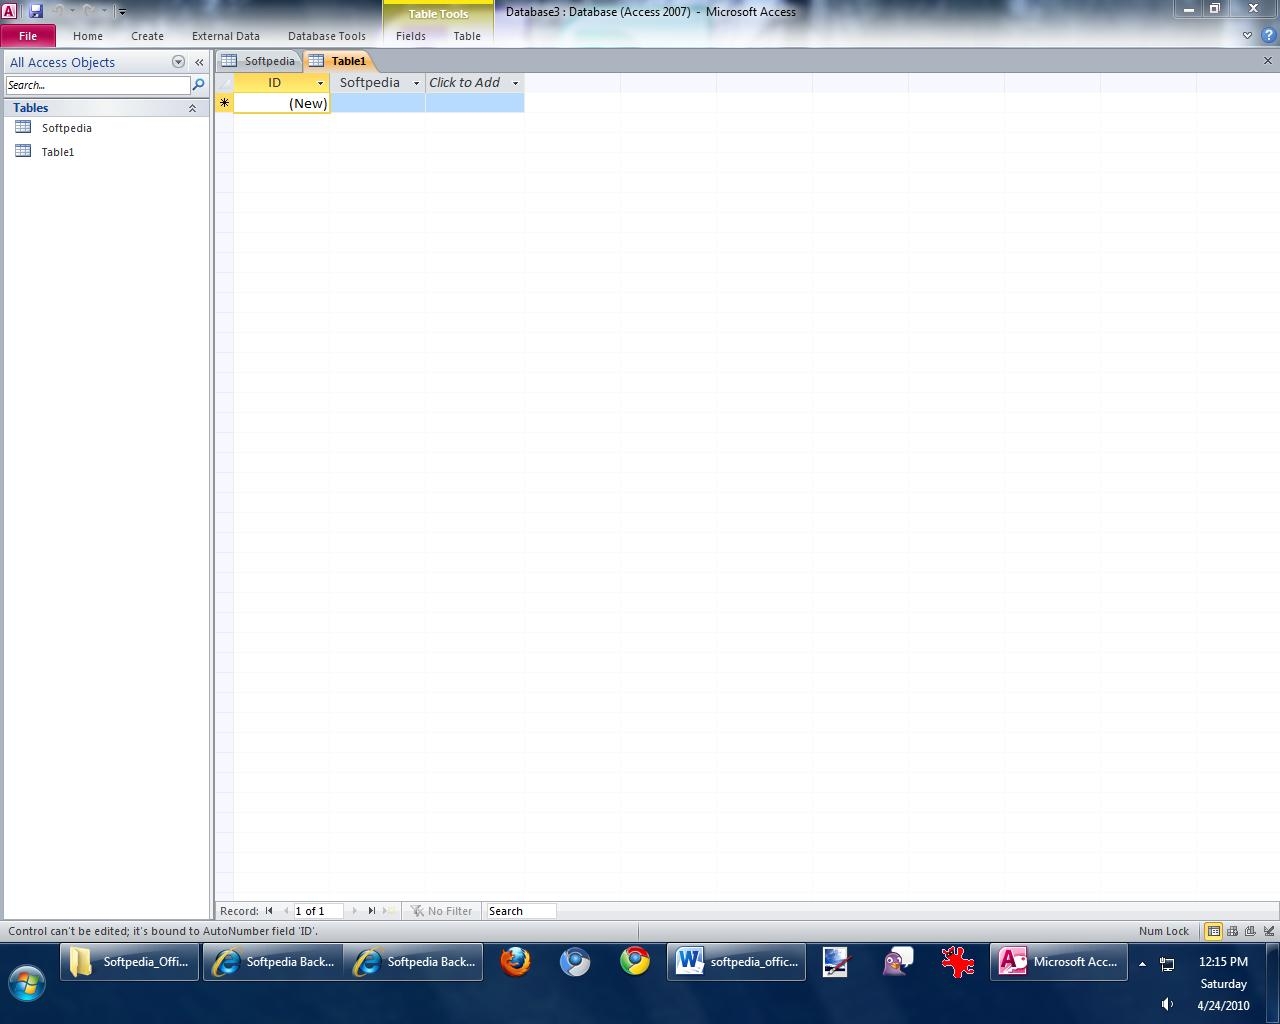Viewport: 1280px width, 1024px height.
Task: Click the Redo arrow in Quick Access Toolbar
Action: (x=89, y=11)
